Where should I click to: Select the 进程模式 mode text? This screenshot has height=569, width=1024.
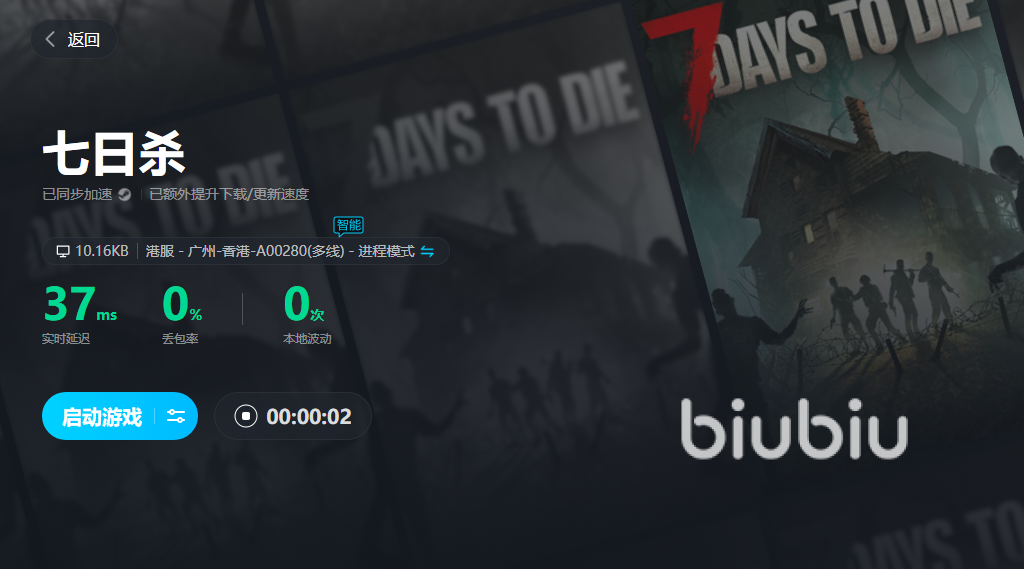point(386,252)
